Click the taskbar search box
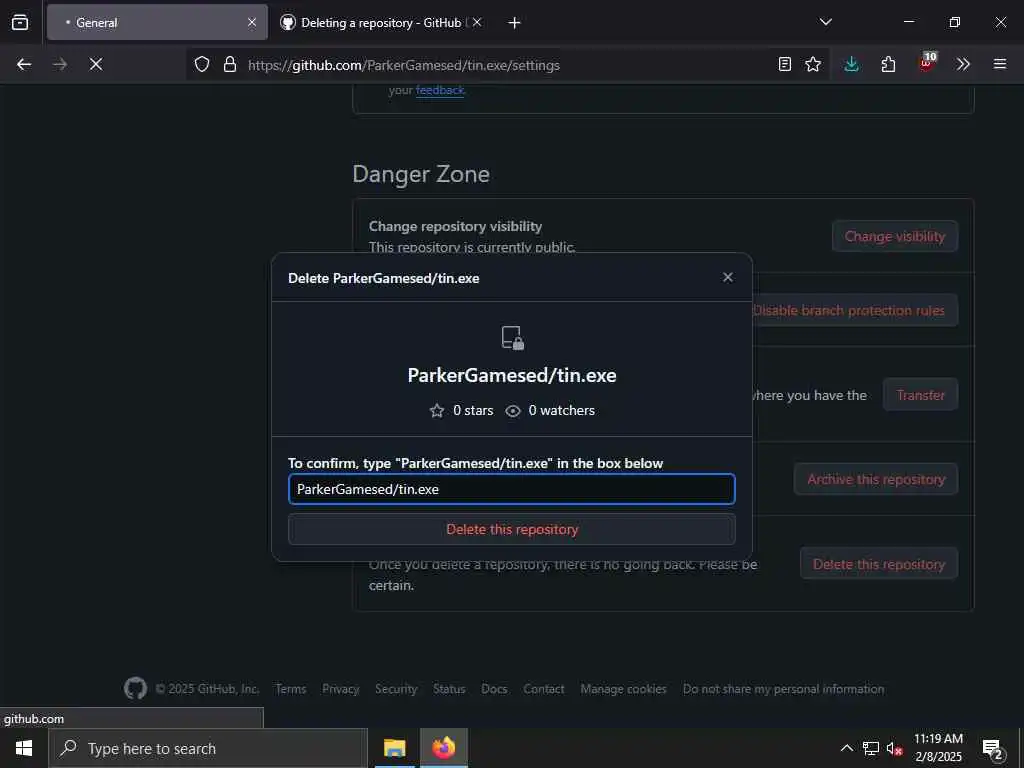 pos(208,748)
